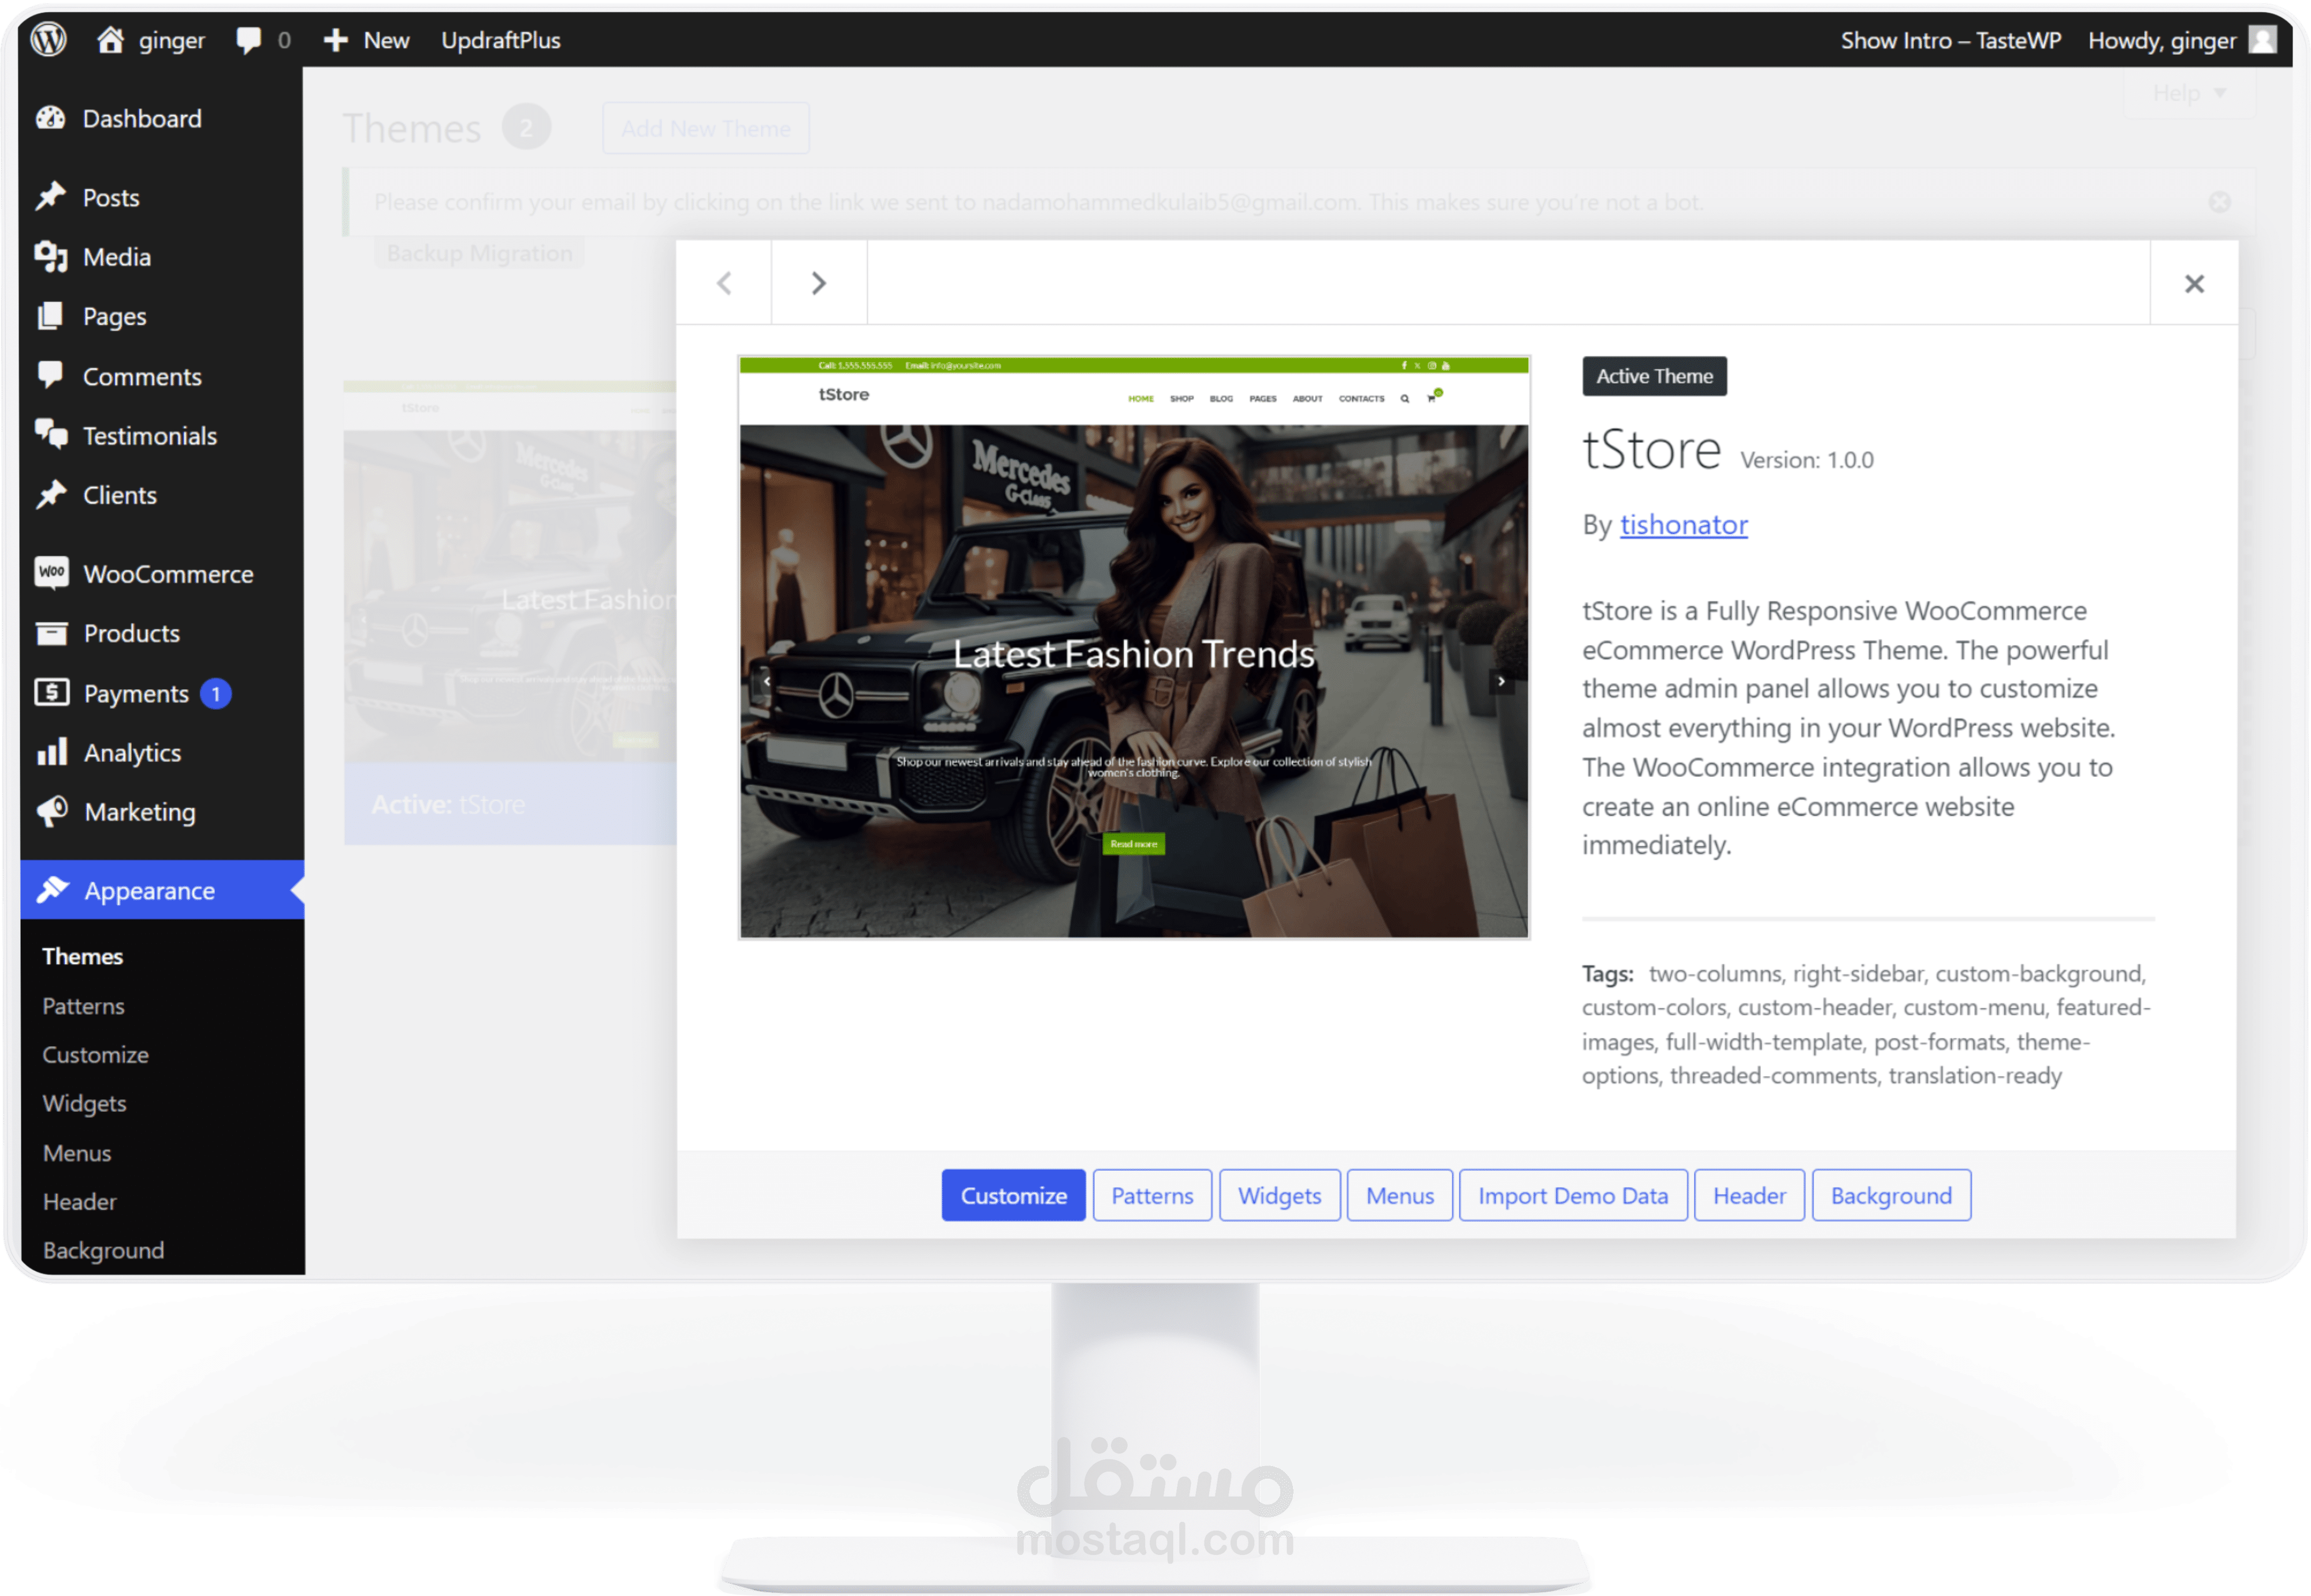The image size is (2311, 1596).
Task: Click the Version: 1.0.0 text
Action: click(1807, 460)
